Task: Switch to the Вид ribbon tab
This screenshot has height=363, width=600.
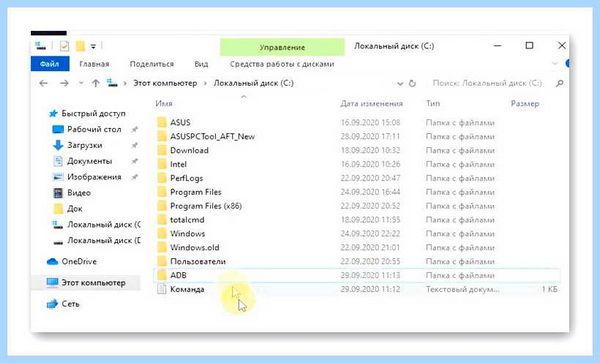Action: 201,64
